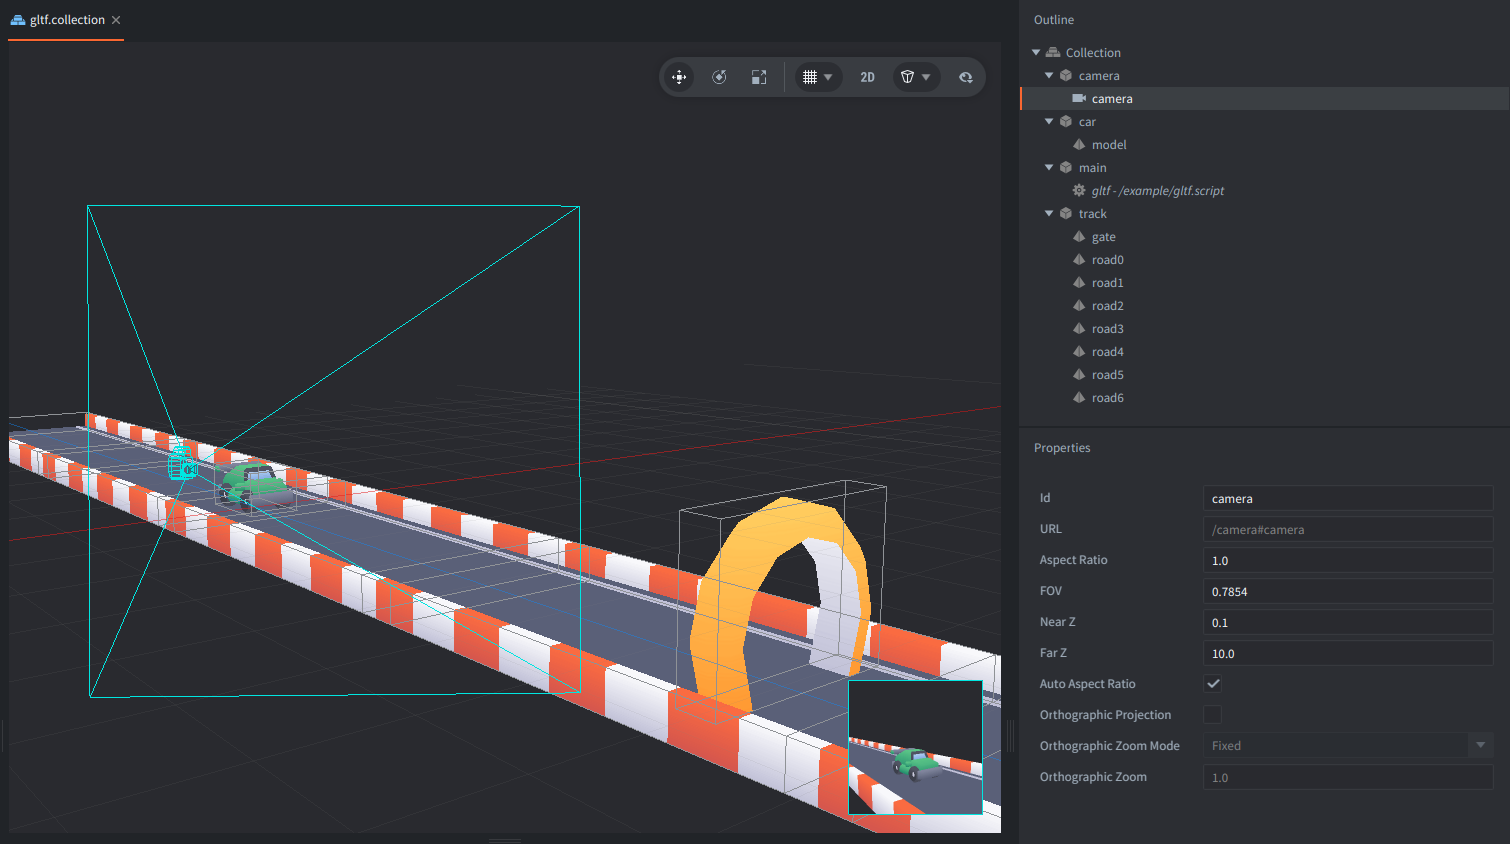Click the FOV value field
The image size is (1510, 844).
[x=1348, y=591]
